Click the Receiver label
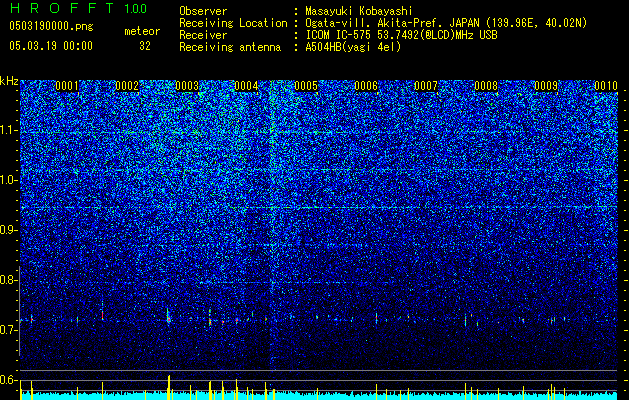 point(203,35)
